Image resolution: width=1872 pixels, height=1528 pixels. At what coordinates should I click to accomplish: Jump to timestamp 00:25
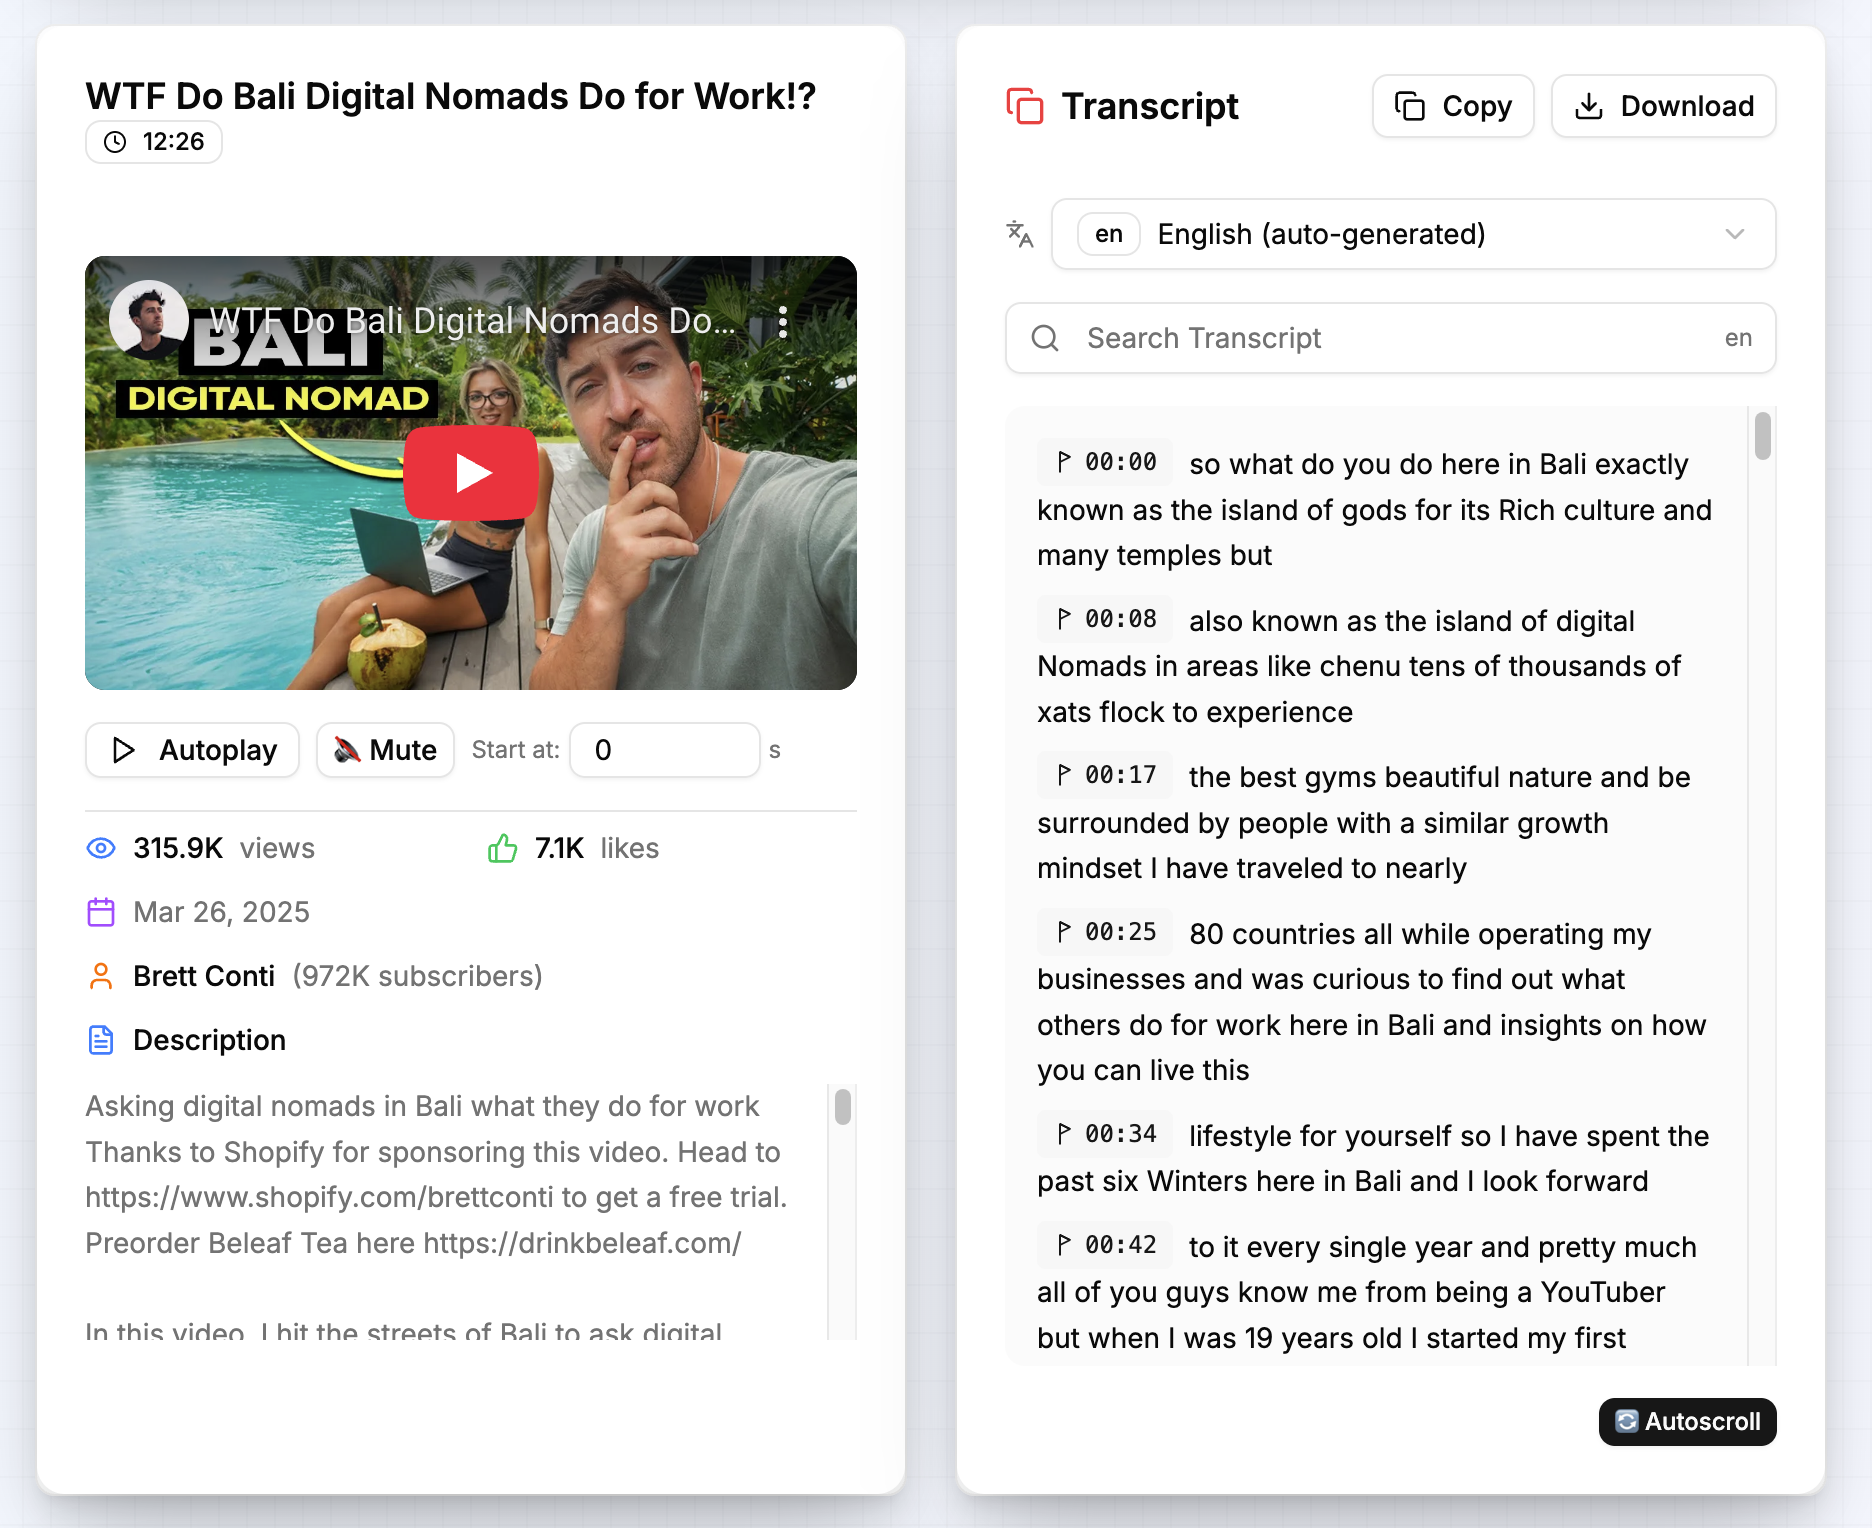click(x=1106, y=932)
